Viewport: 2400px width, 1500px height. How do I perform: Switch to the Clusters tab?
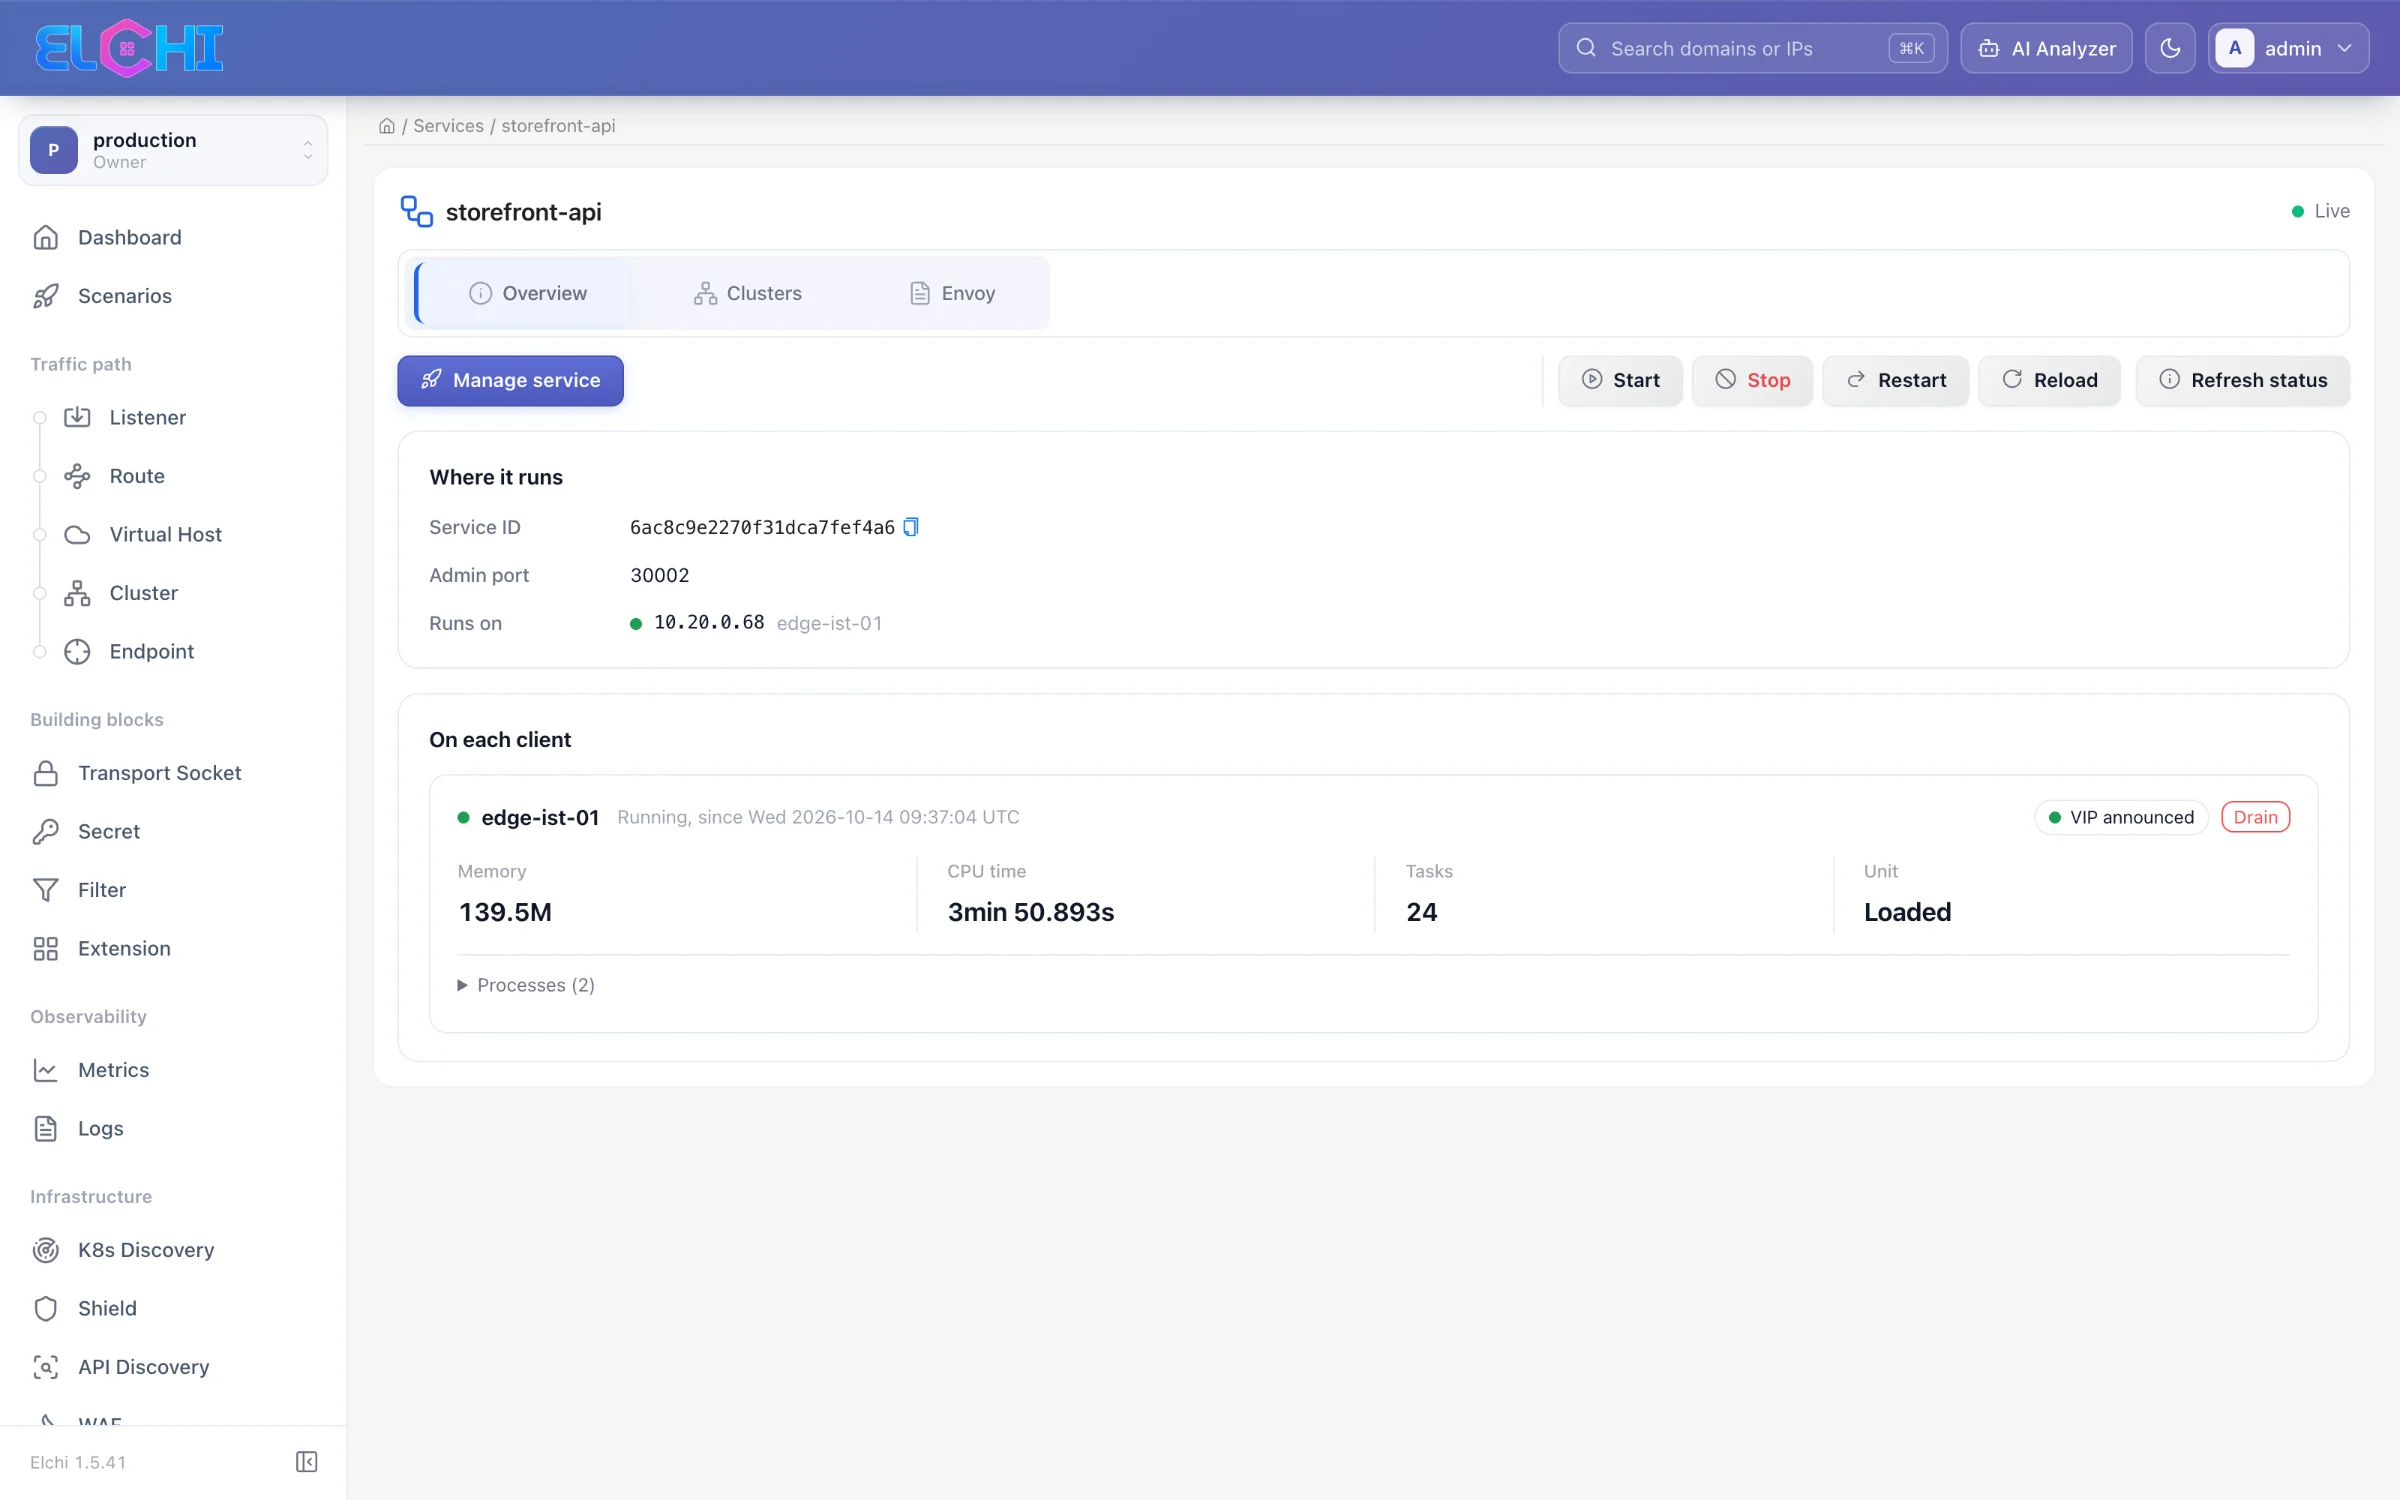click(x=747, y=293)
